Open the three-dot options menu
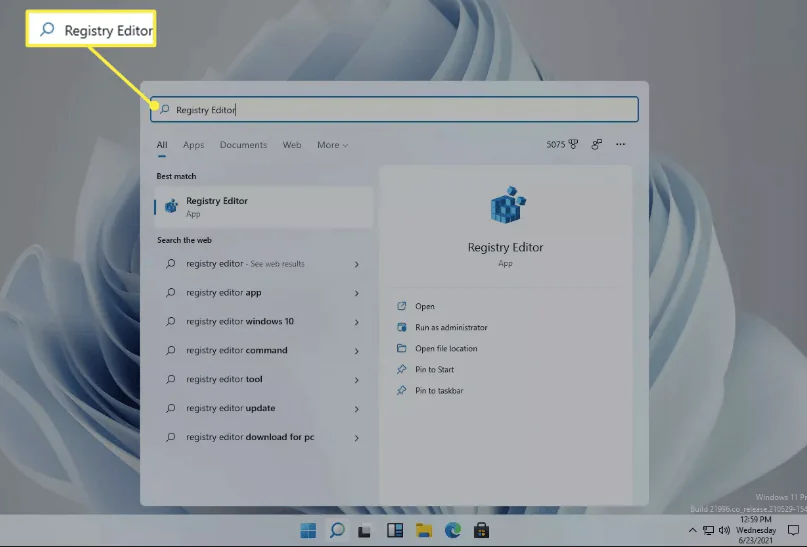Screen dimensions: 807x547 tap(620, 145)
